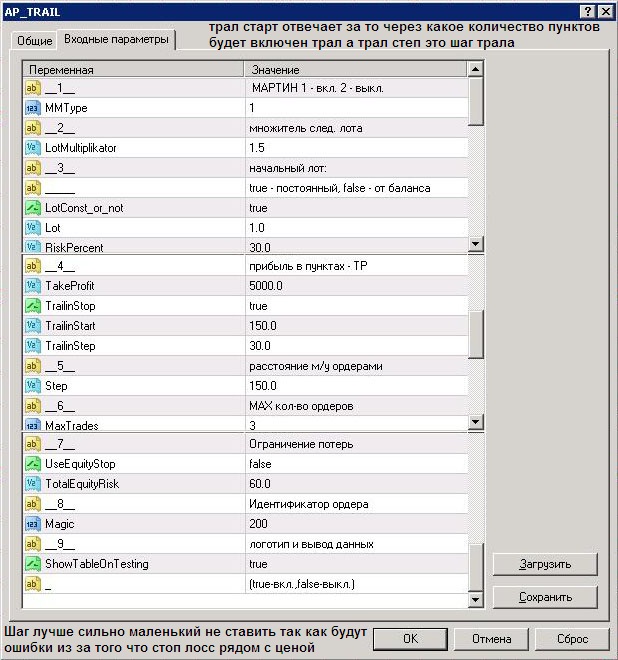Click the Переменная column header
The height and width of the screenshot is (660, 618).
pos(134,70)
